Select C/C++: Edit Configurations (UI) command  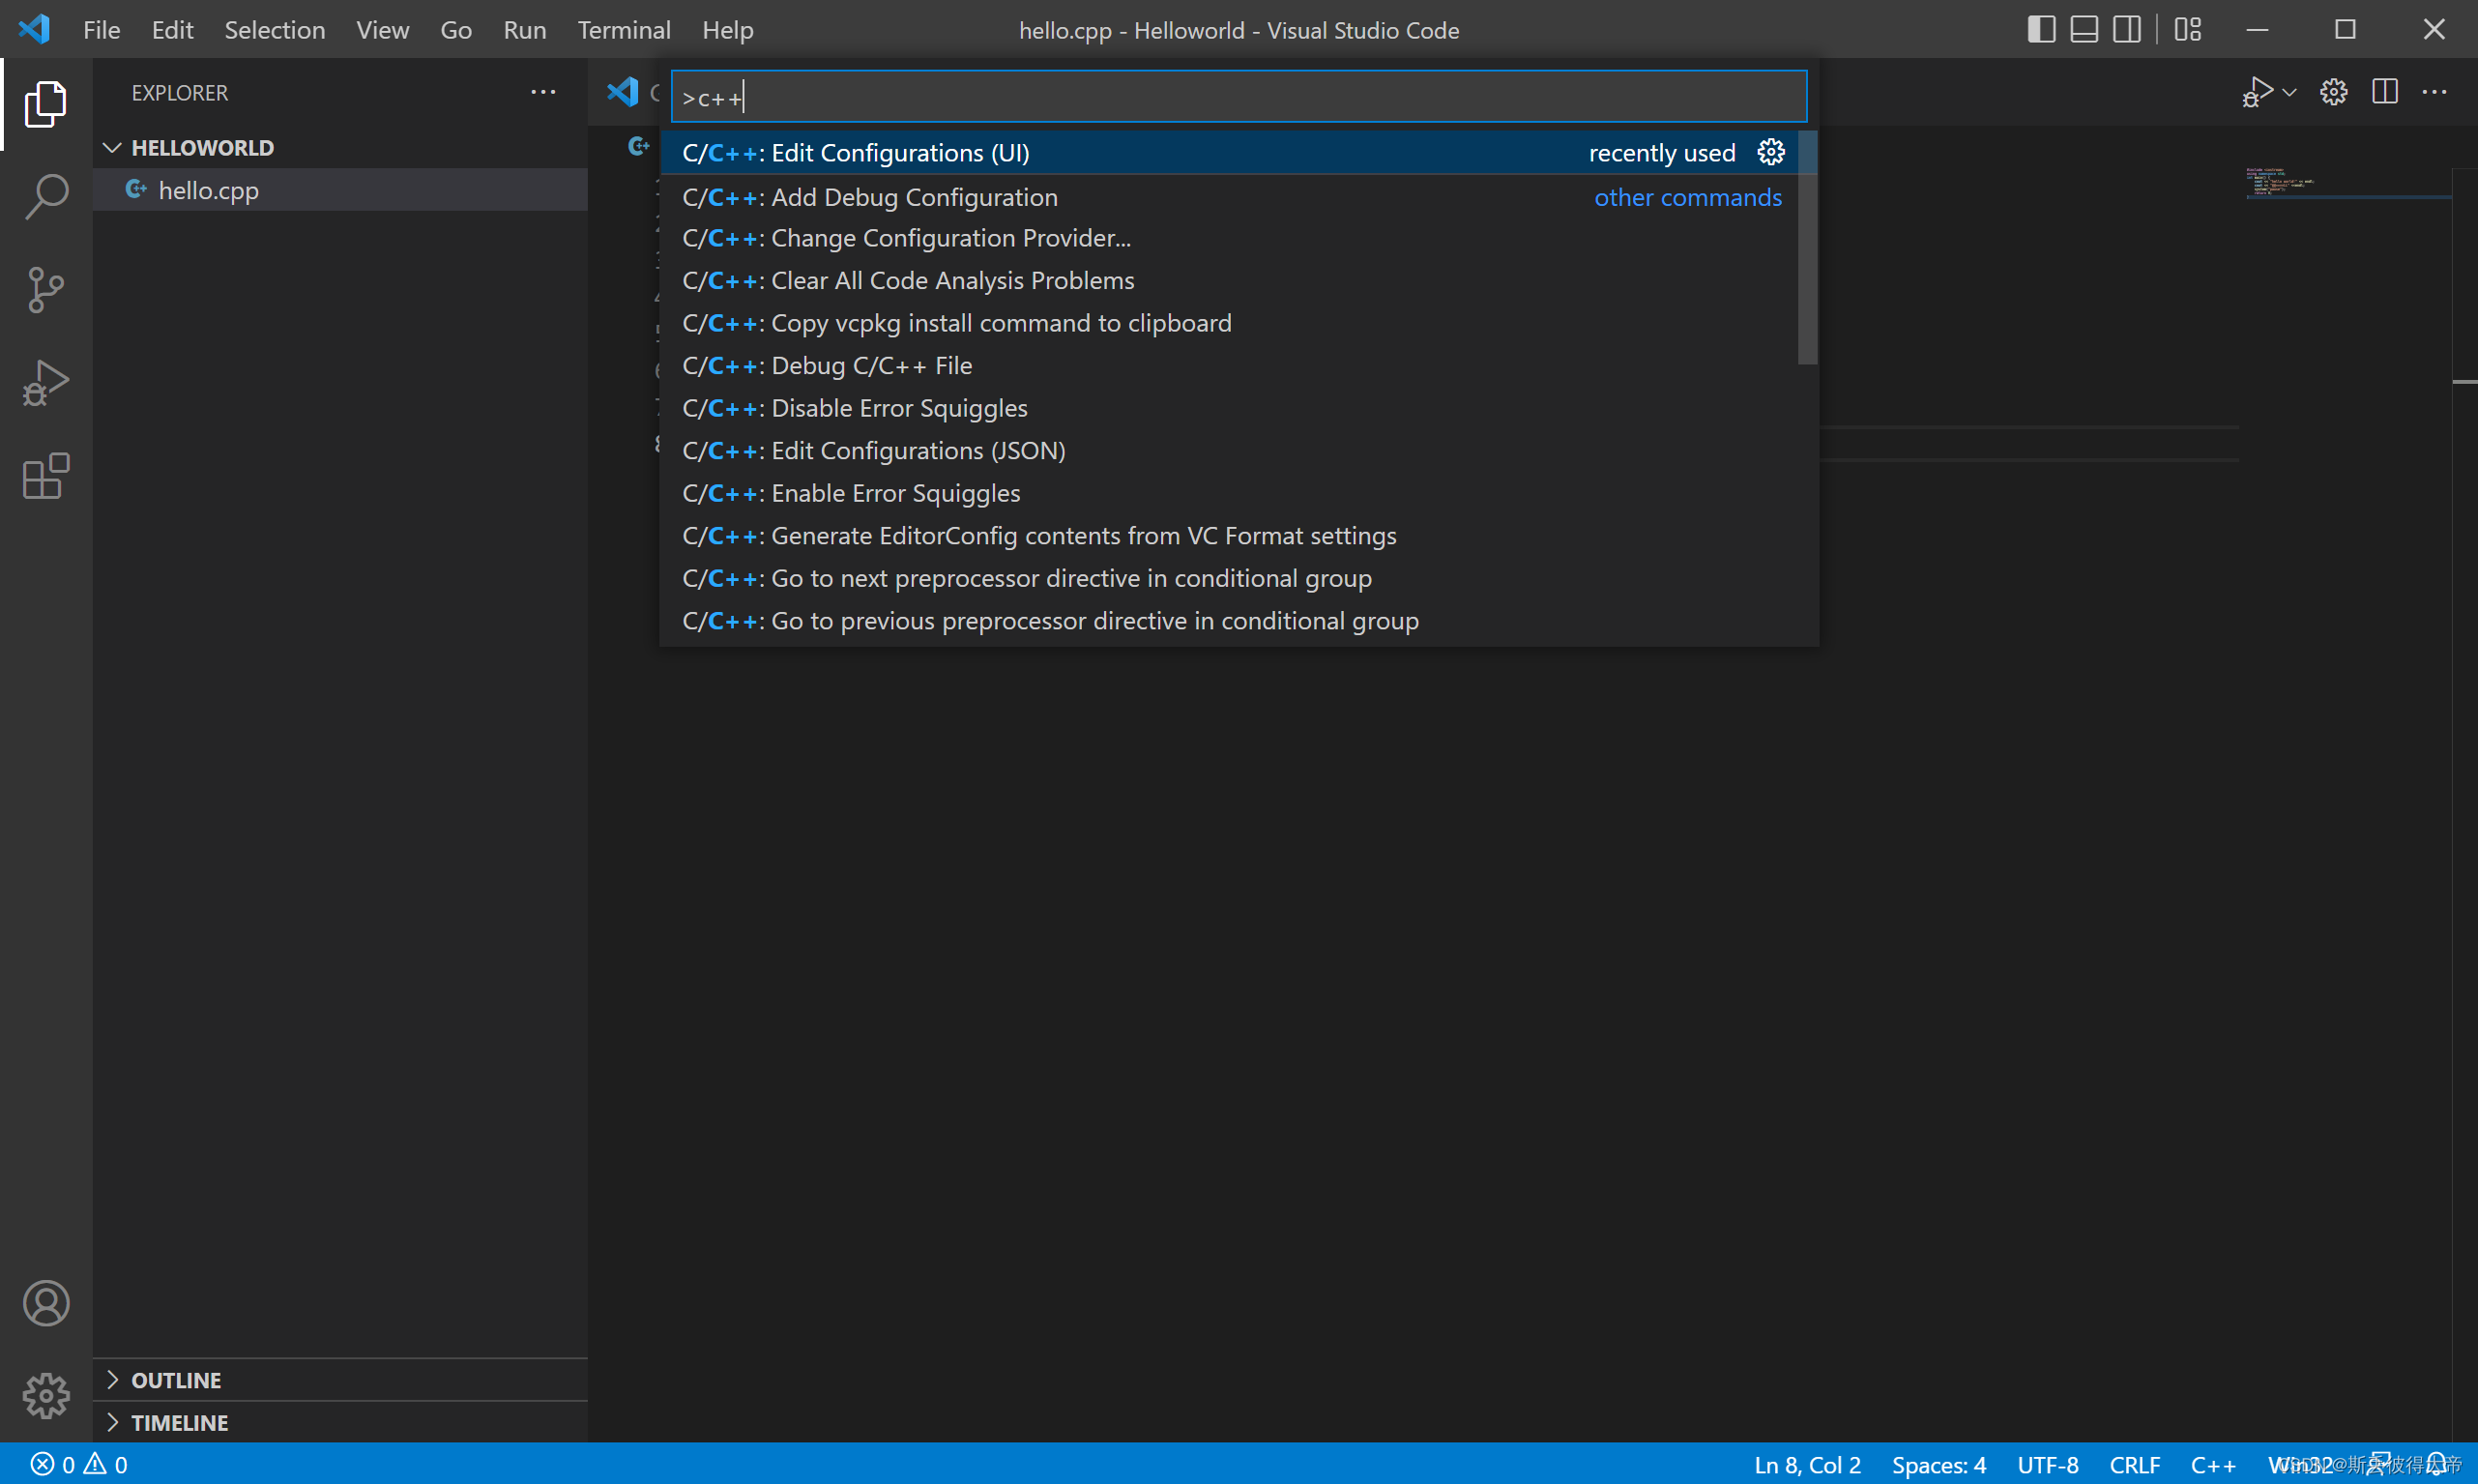[x=1228, y=152]
